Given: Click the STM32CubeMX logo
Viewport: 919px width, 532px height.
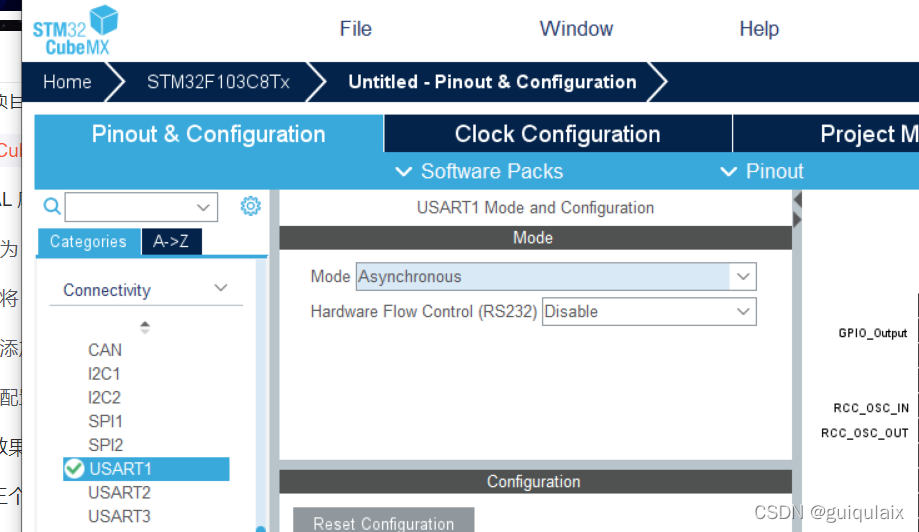Looking at the screenshot, I should pyautogui.click(x=75, y=30).
